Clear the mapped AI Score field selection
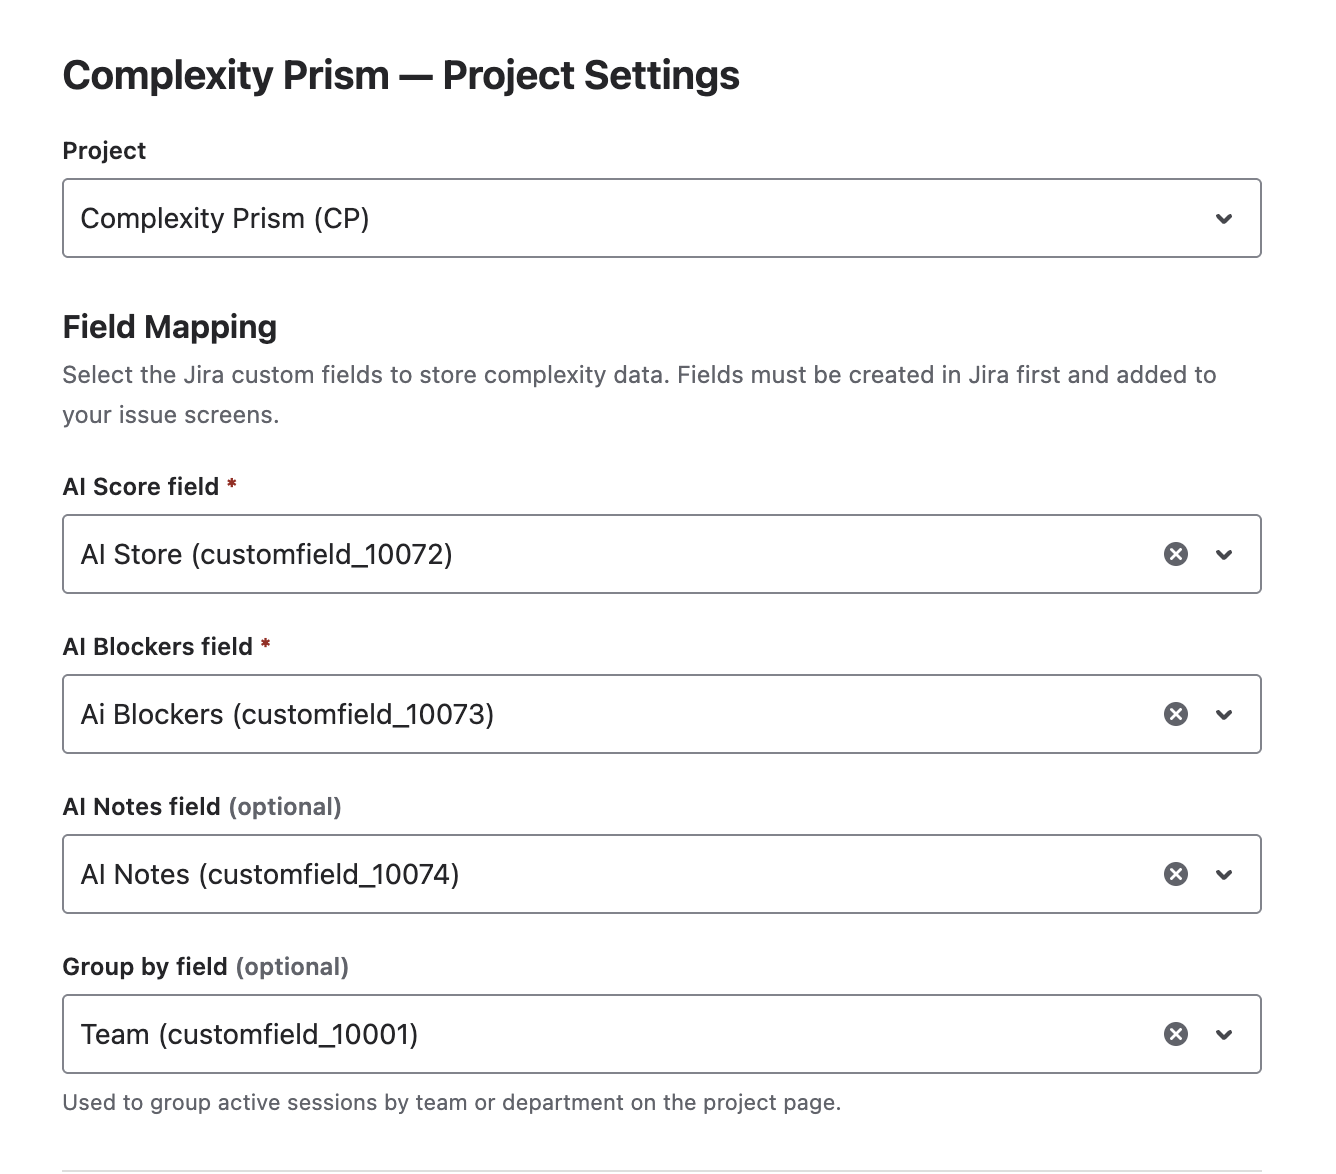1336x1174 pixels. pos(1176,554)
